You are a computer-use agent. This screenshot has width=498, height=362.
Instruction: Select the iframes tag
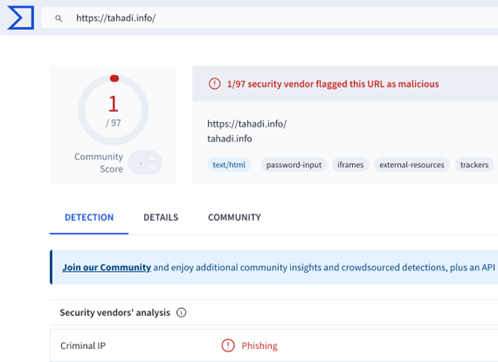(x=350, y=165)
